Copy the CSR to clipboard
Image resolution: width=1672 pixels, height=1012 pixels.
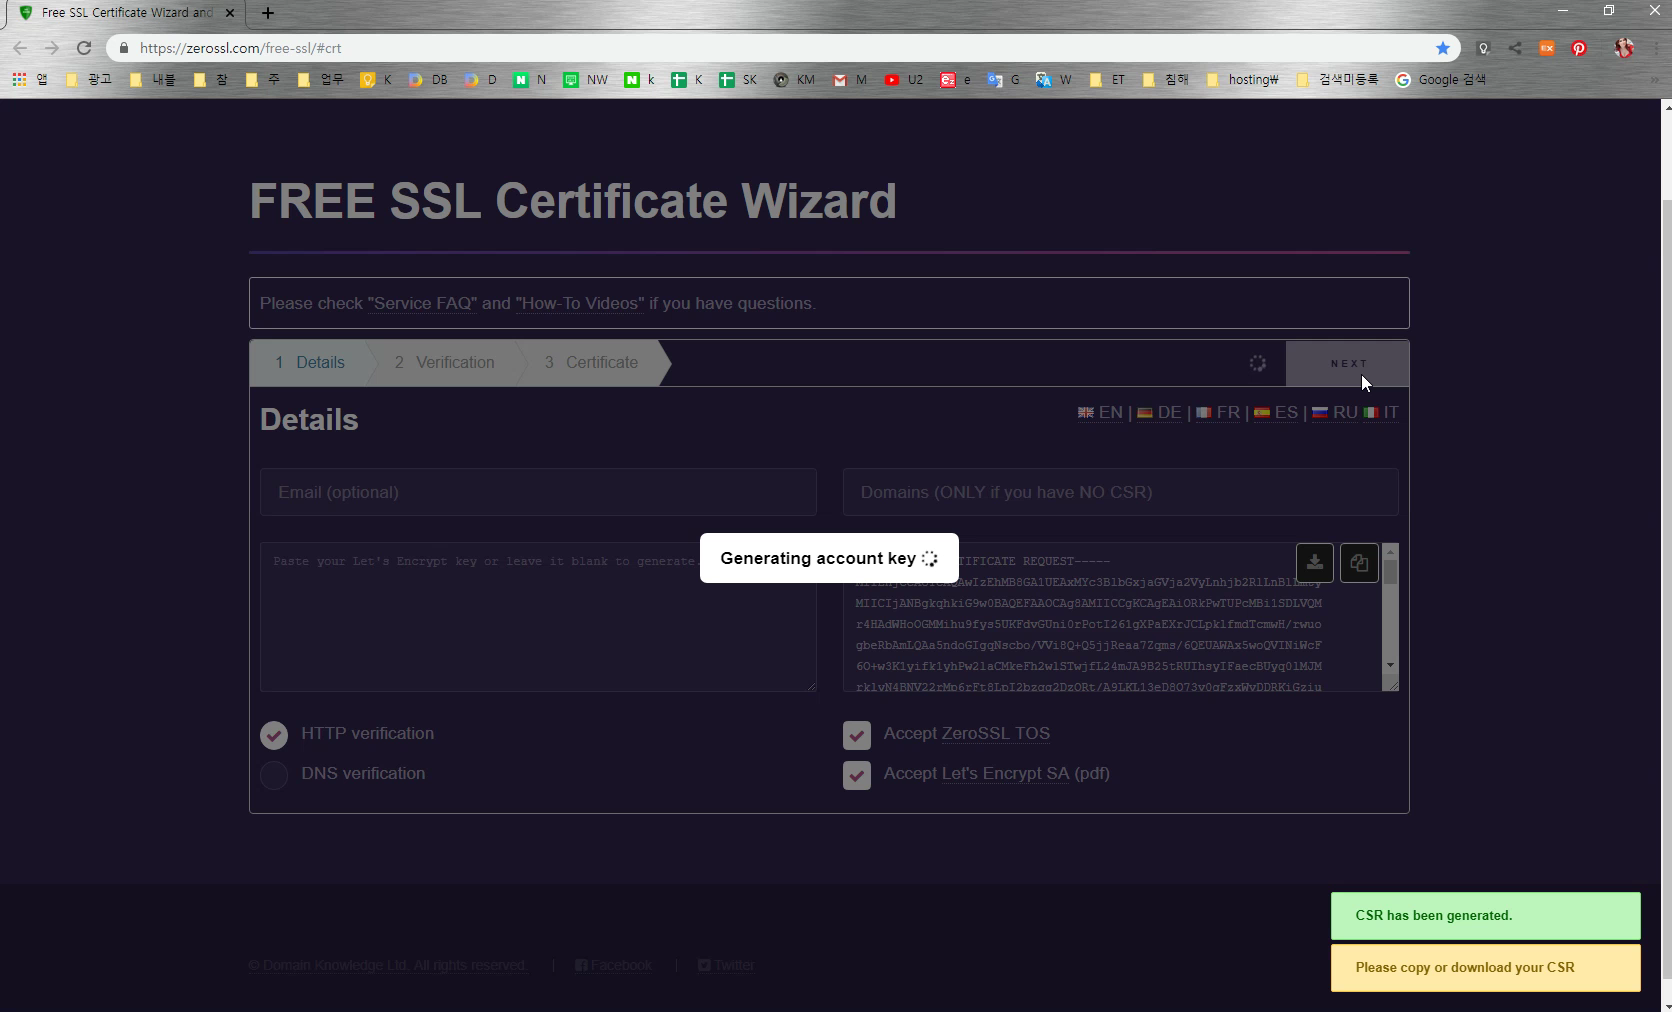coord(1359,562)
